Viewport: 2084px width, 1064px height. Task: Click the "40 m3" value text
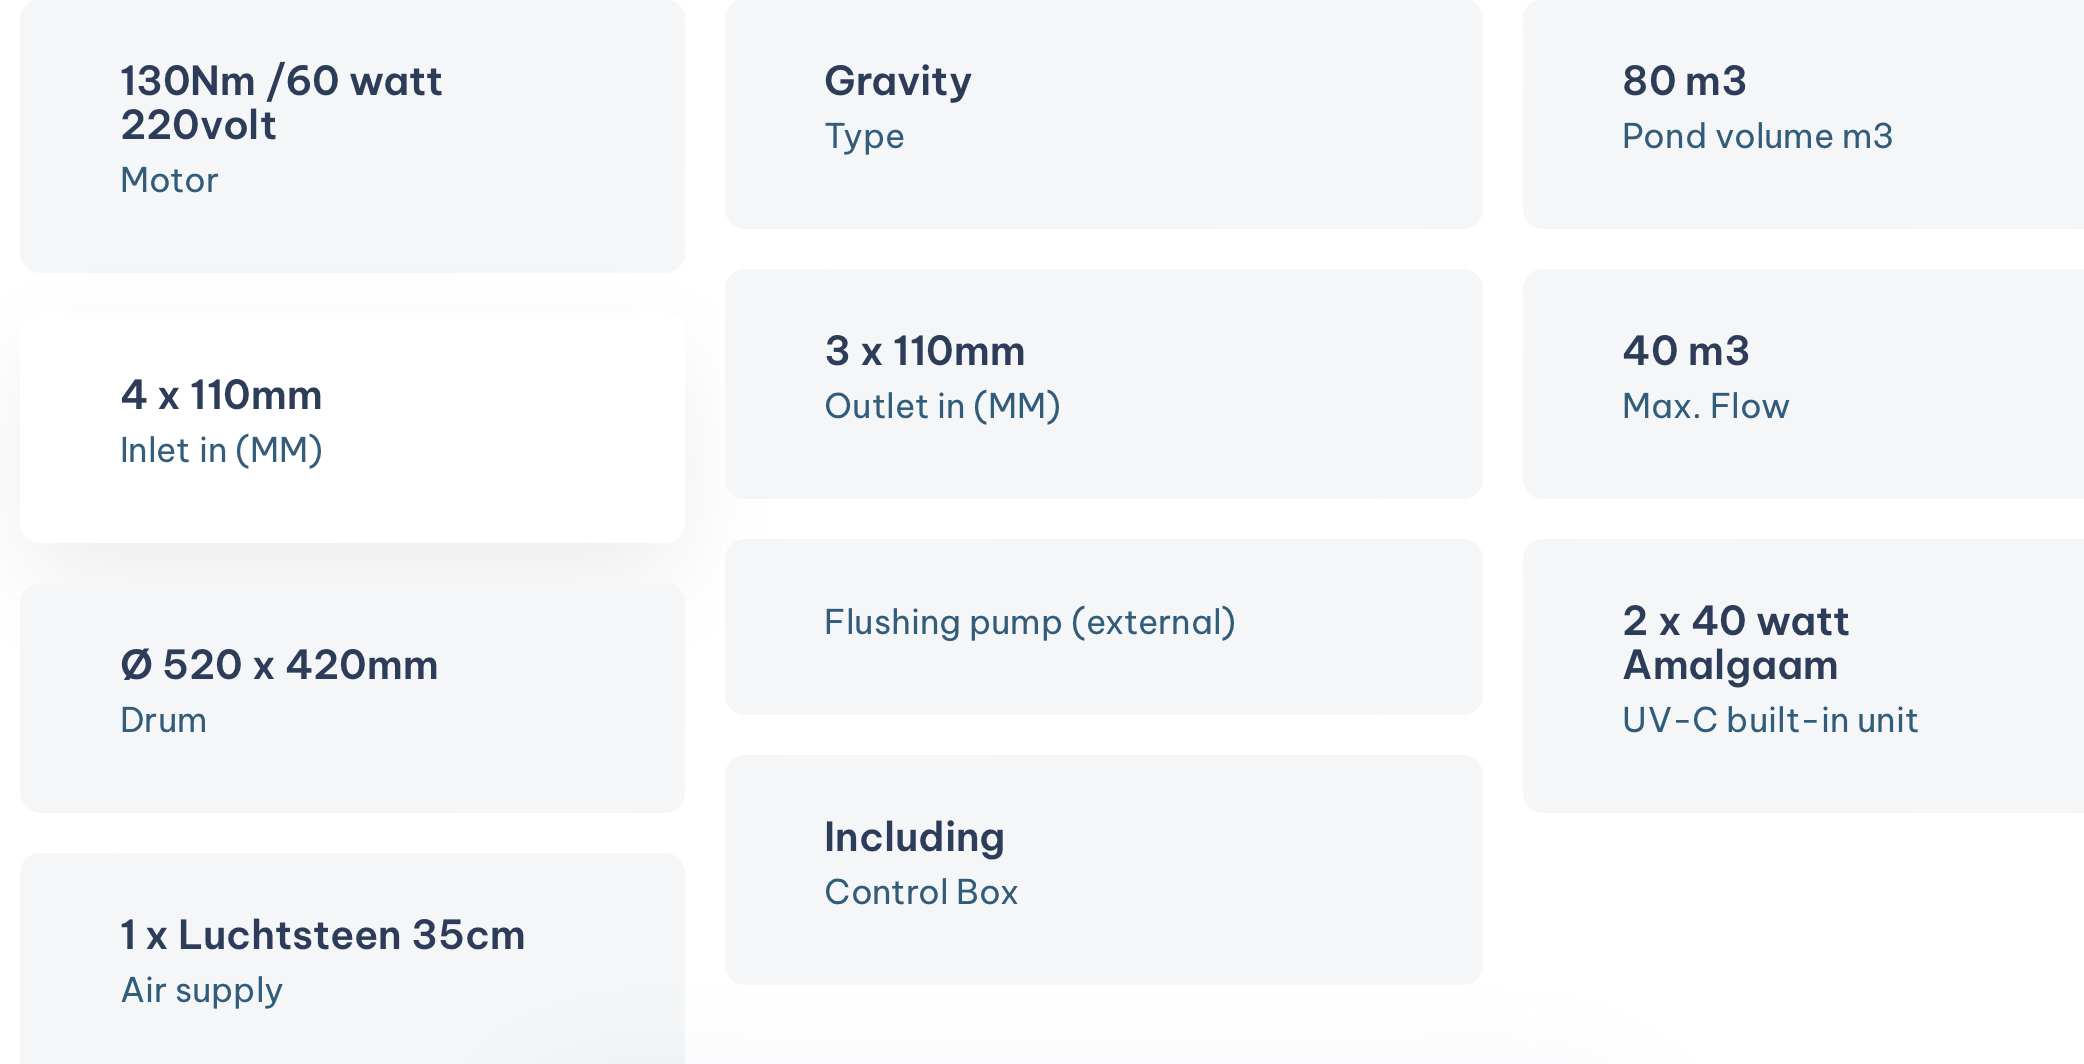pos(1685,351)
